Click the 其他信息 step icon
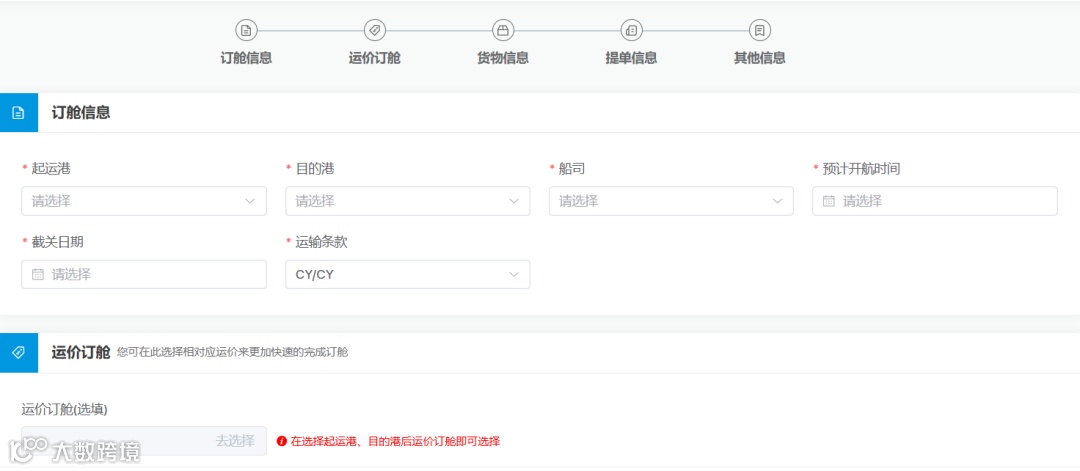Image resolution: width=1080 pixels, height=471 pixels. 760,30
